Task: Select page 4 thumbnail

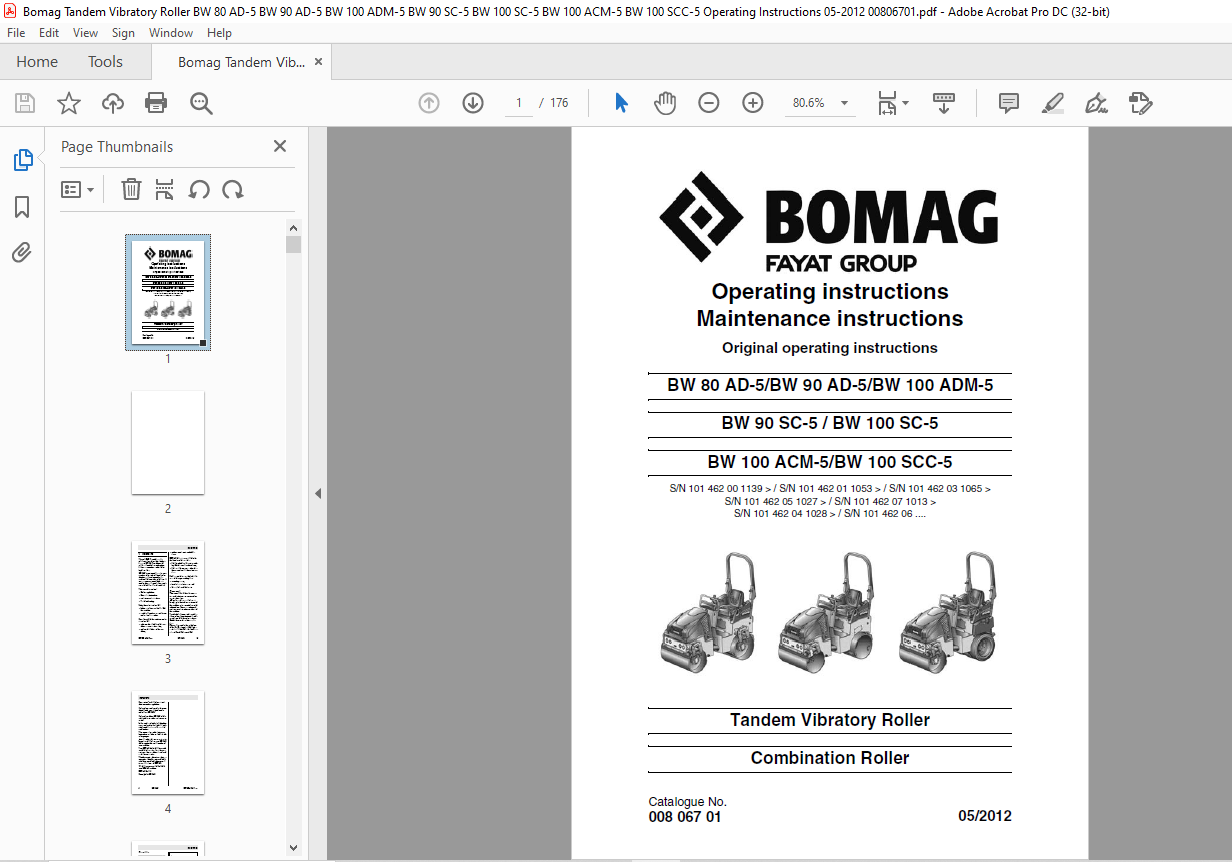Action: coord(168,742)
